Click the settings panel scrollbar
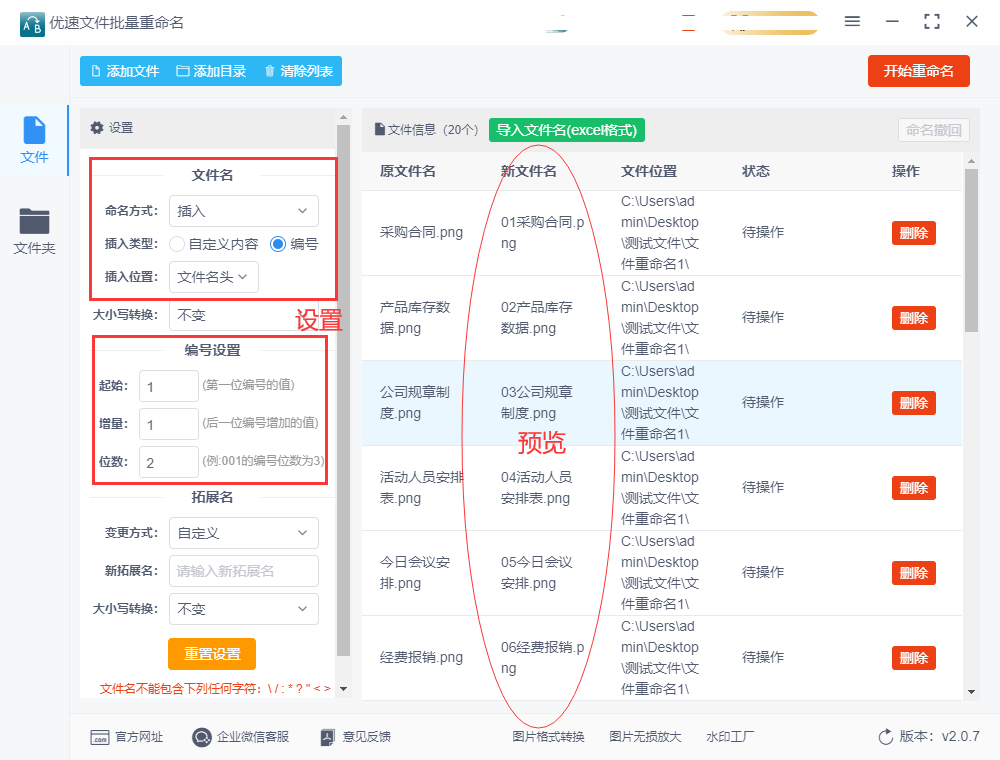Image resolution: width=1000 pixels, height=760 pixels. tap(343, 390)
